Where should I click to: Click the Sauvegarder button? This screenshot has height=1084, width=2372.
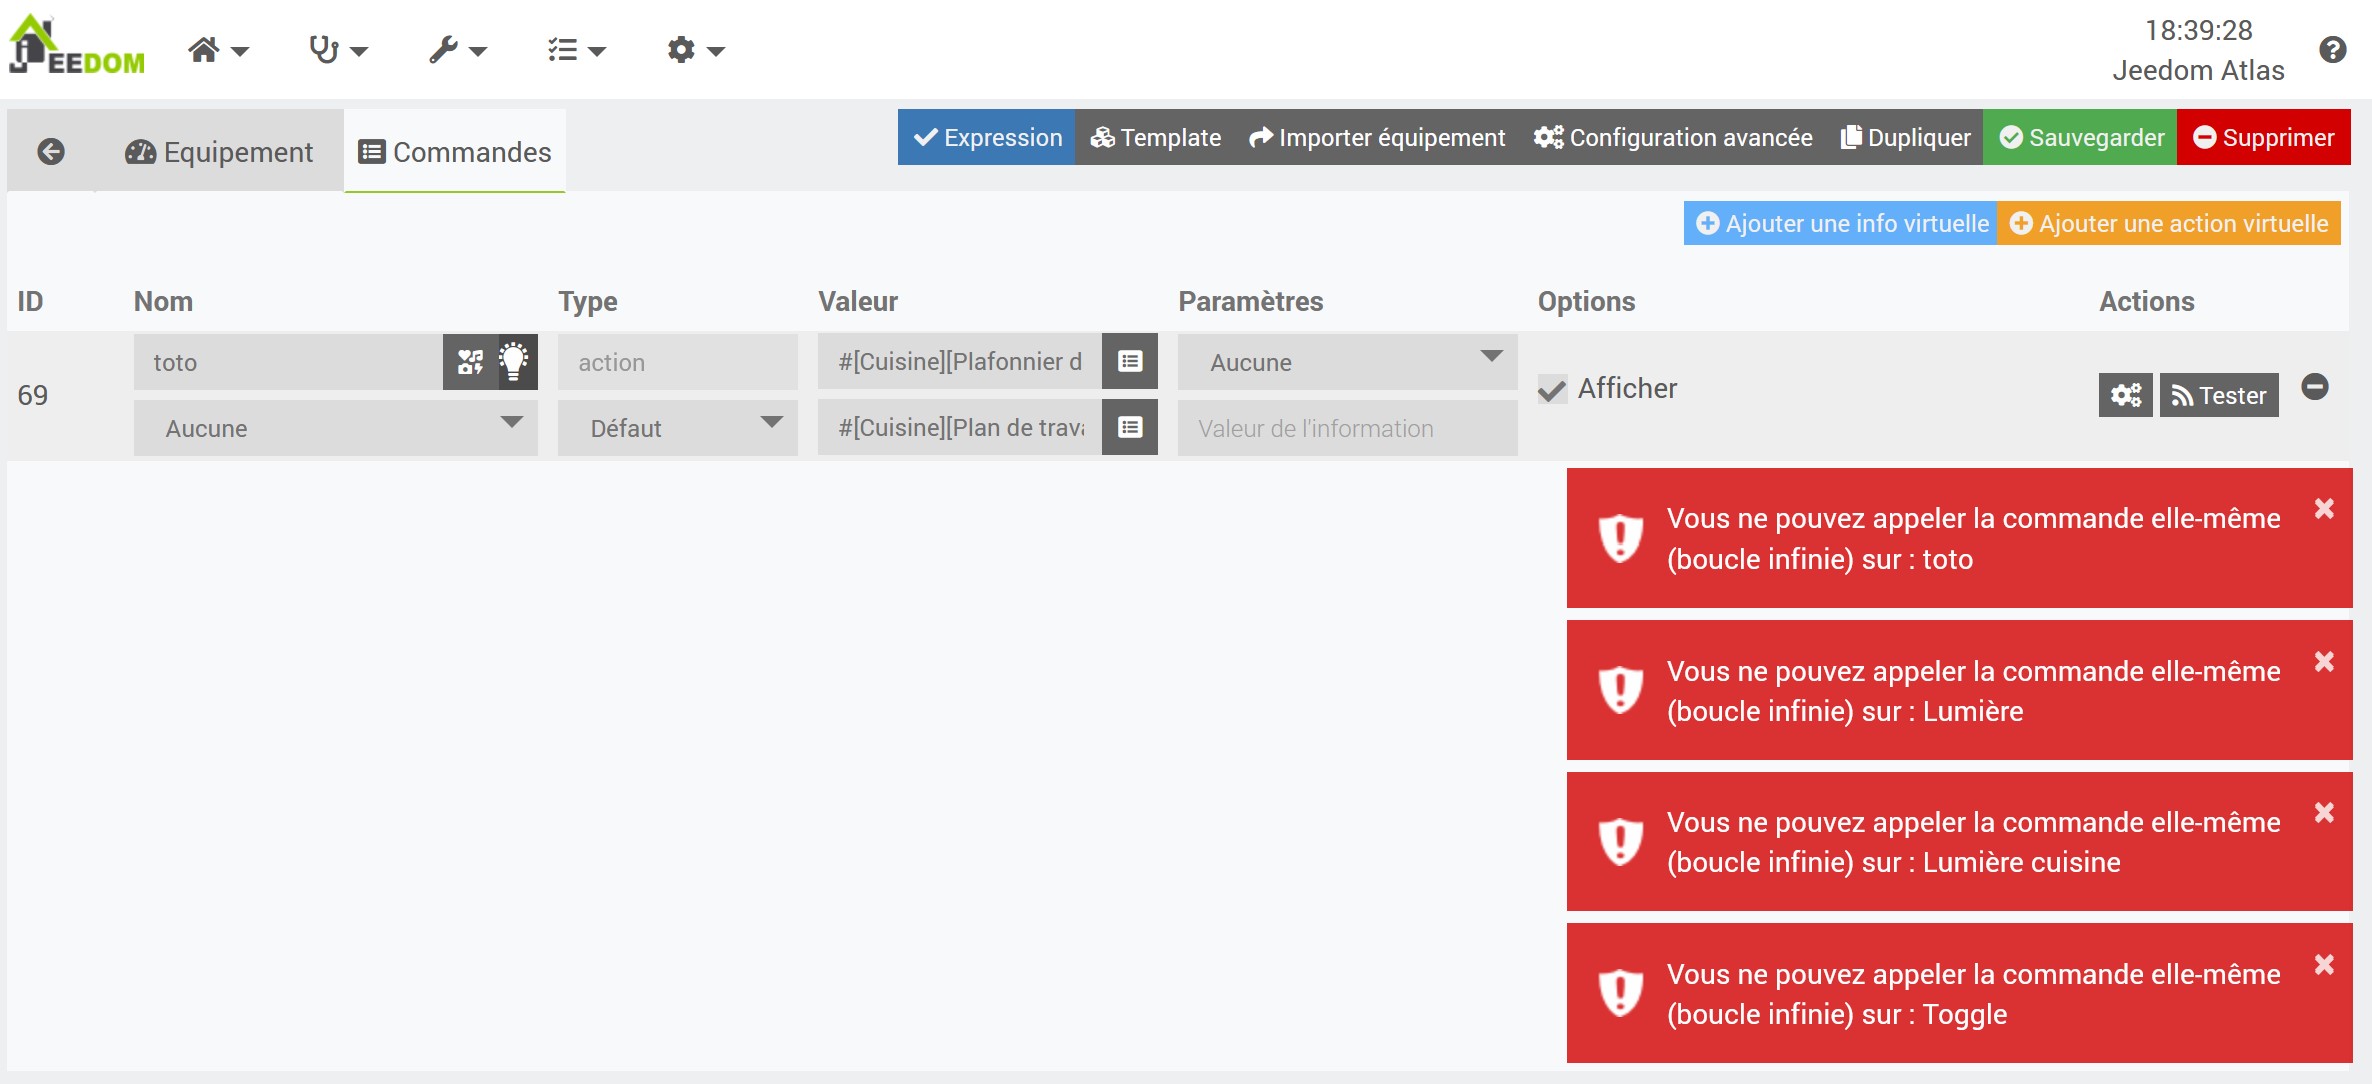(x=2080, y=138)
